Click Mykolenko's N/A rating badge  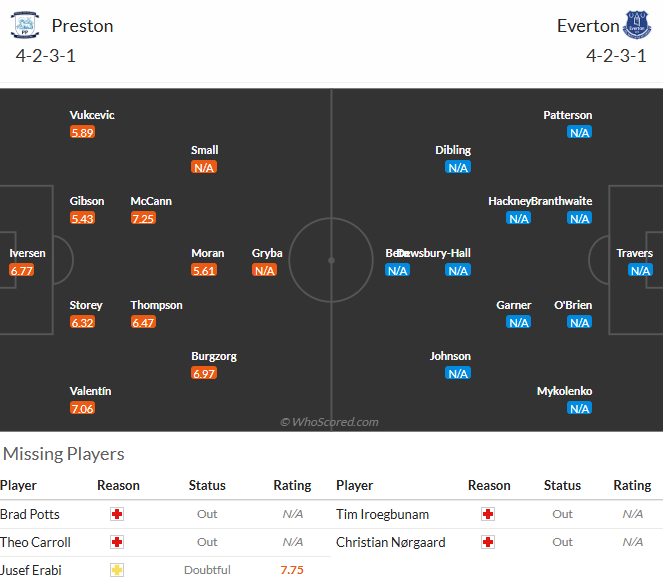coord(579,408)
